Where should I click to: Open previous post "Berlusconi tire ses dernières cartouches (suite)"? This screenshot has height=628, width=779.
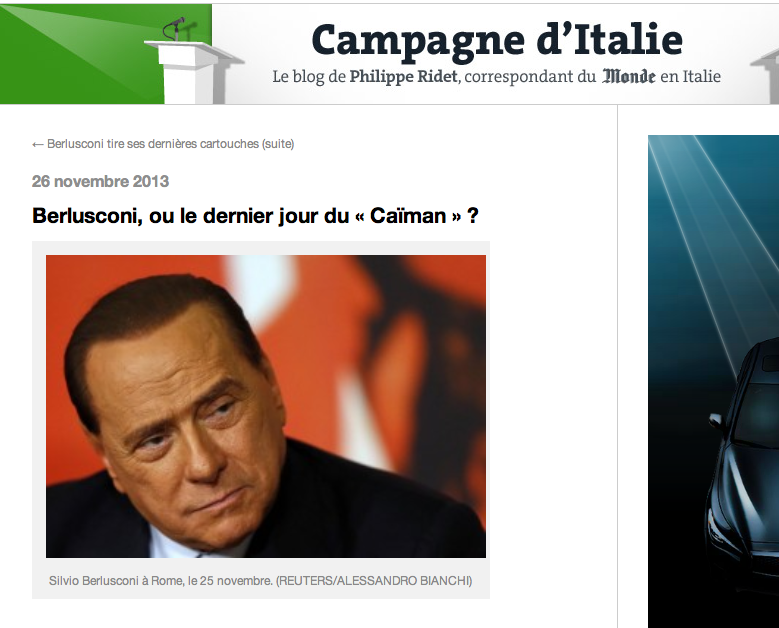[x=170, y=144]
